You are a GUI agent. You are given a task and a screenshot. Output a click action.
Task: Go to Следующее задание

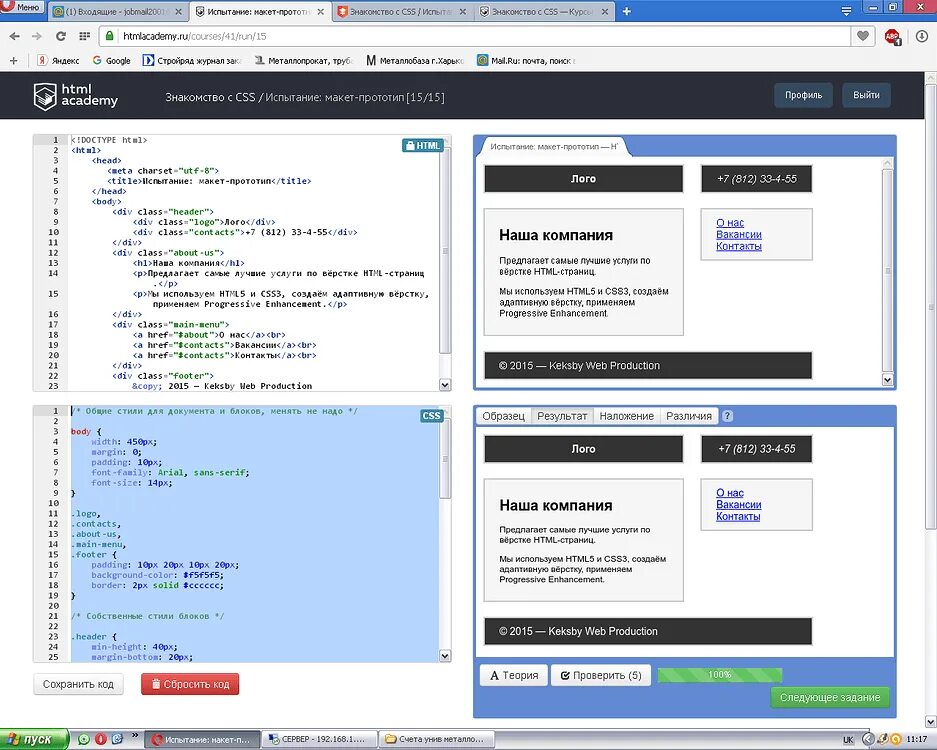coord(829,697)
